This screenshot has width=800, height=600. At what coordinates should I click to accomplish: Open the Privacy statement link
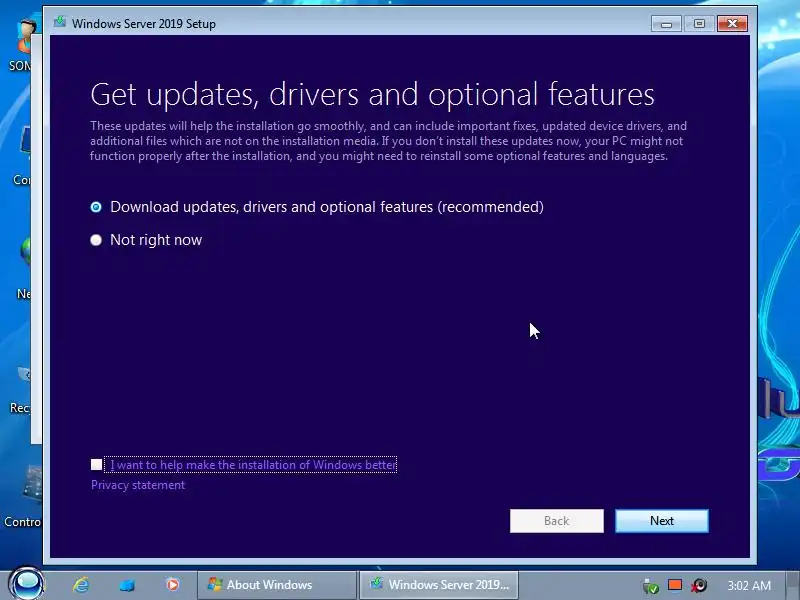tap(138, 485)
